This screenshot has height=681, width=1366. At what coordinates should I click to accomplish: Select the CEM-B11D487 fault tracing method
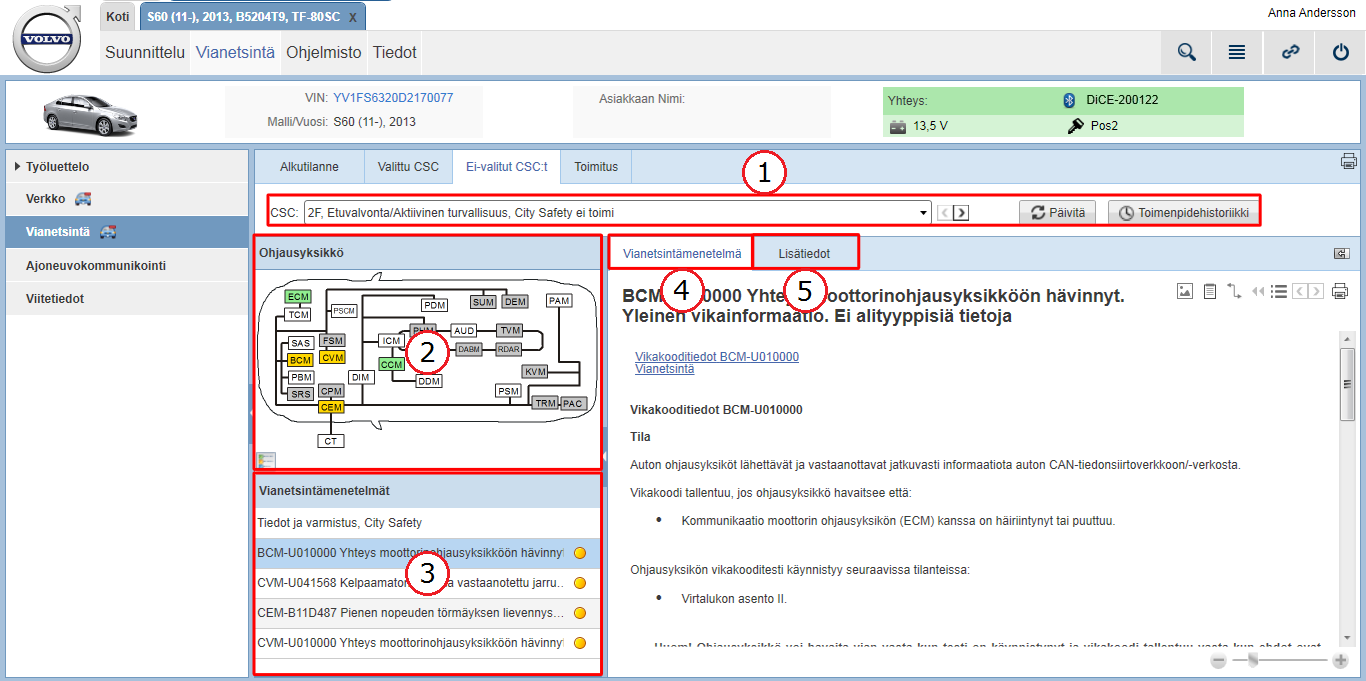click(x=428, y=613)
